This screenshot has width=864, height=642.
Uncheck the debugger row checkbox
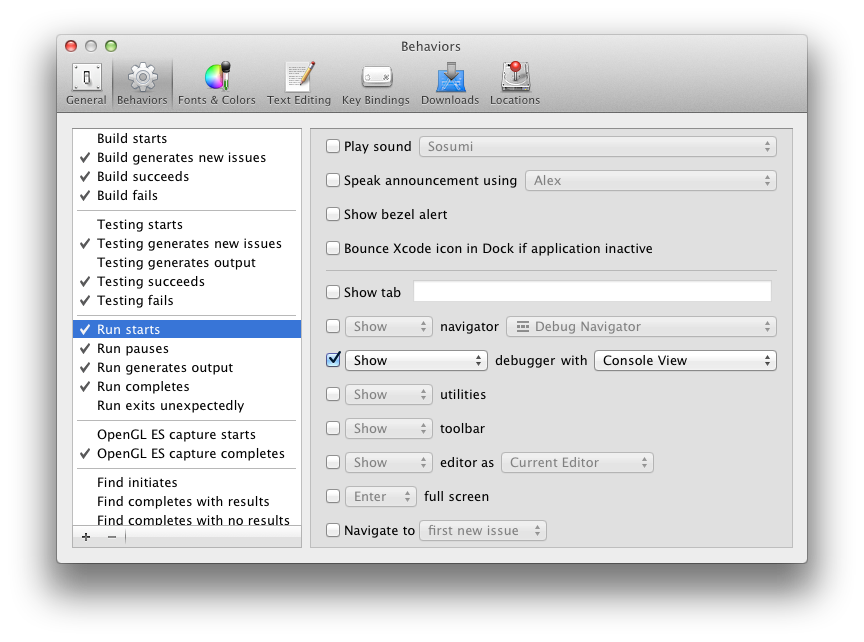click(333, 360)
